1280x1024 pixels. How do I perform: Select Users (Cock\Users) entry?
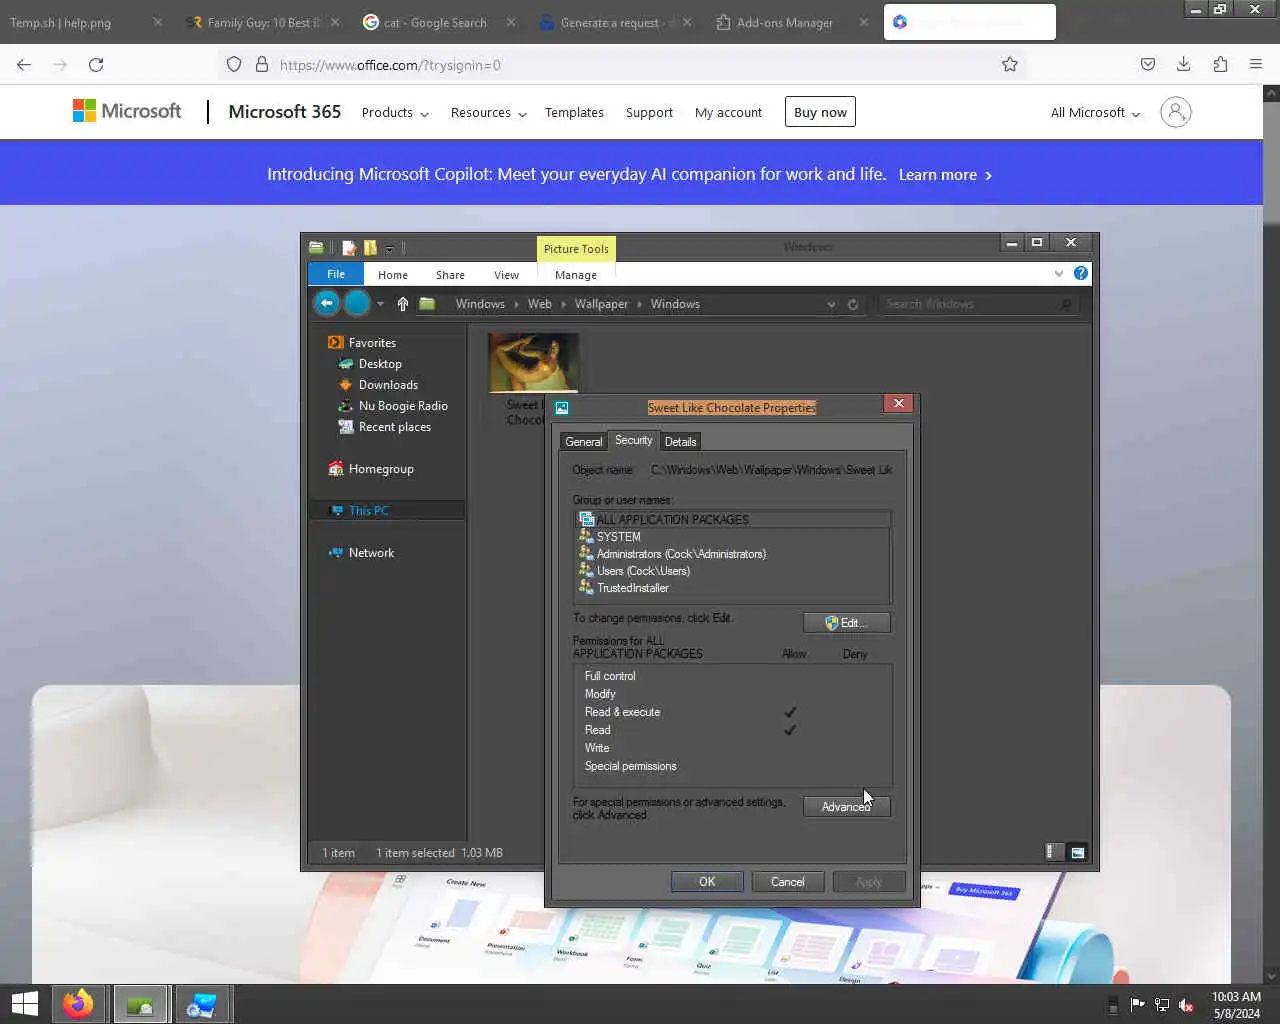tap(733, 570)
